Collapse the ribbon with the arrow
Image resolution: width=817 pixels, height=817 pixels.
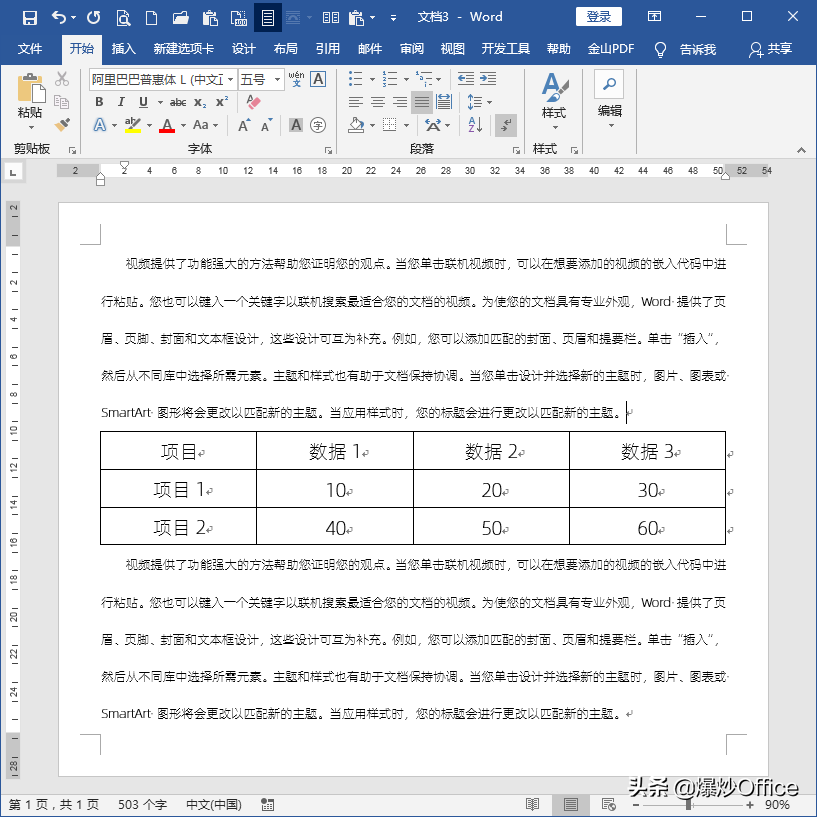(801, 150)
